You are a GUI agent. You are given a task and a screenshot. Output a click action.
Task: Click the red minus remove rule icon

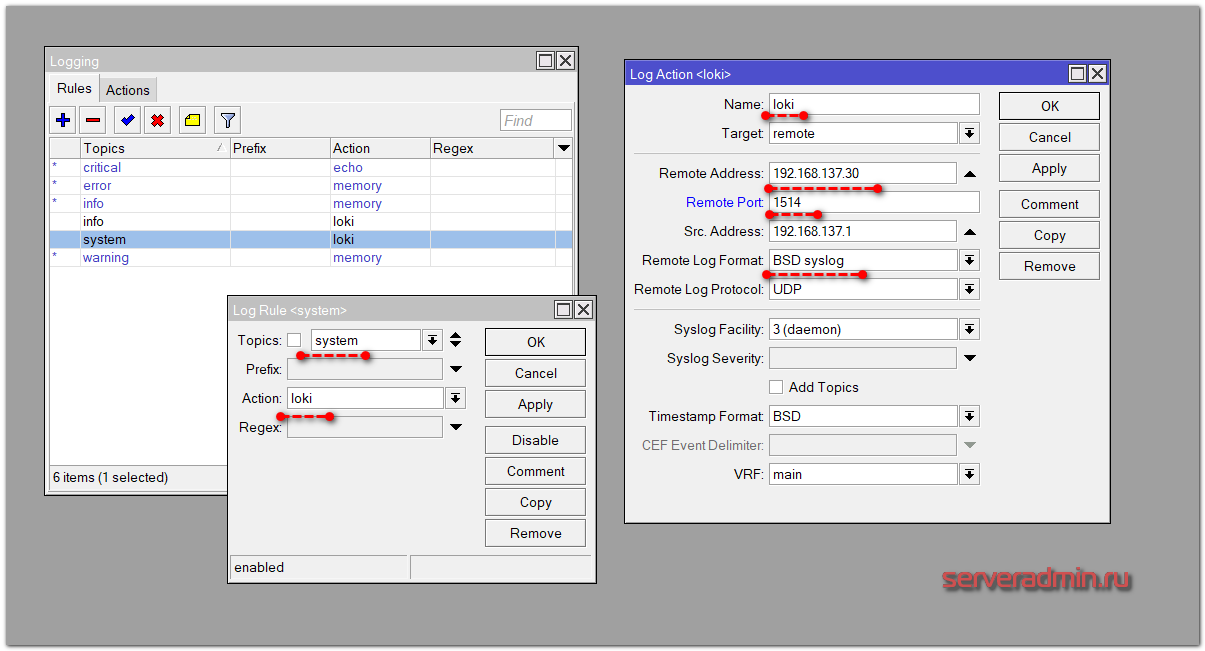(93, 121)
